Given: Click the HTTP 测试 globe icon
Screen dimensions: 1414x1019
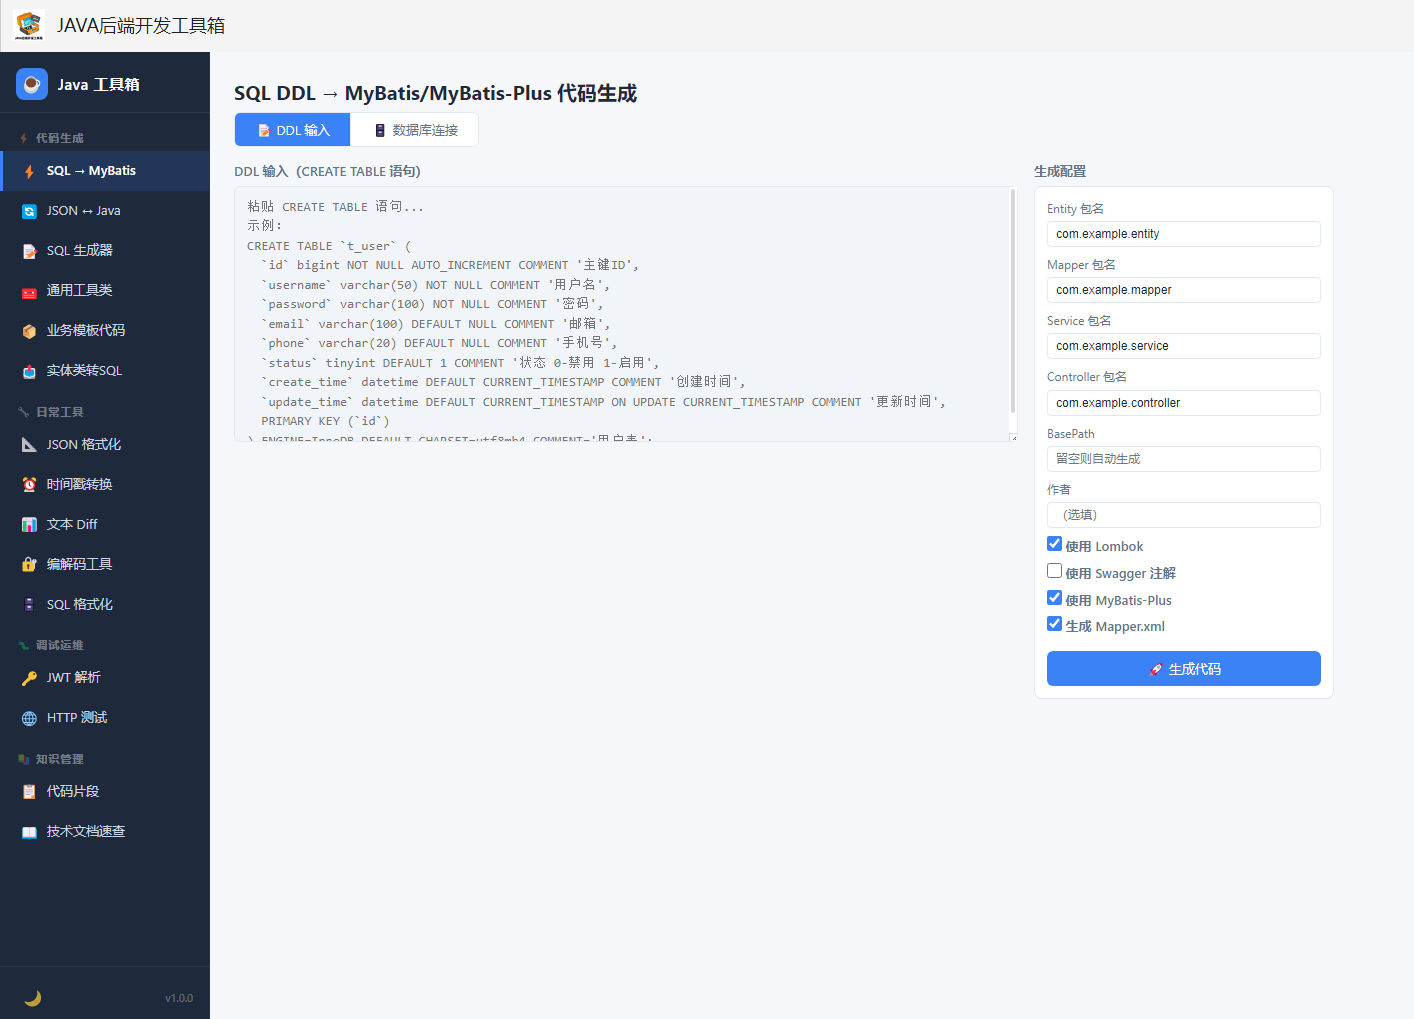Looking at the screenshot, I should point(29,718).
